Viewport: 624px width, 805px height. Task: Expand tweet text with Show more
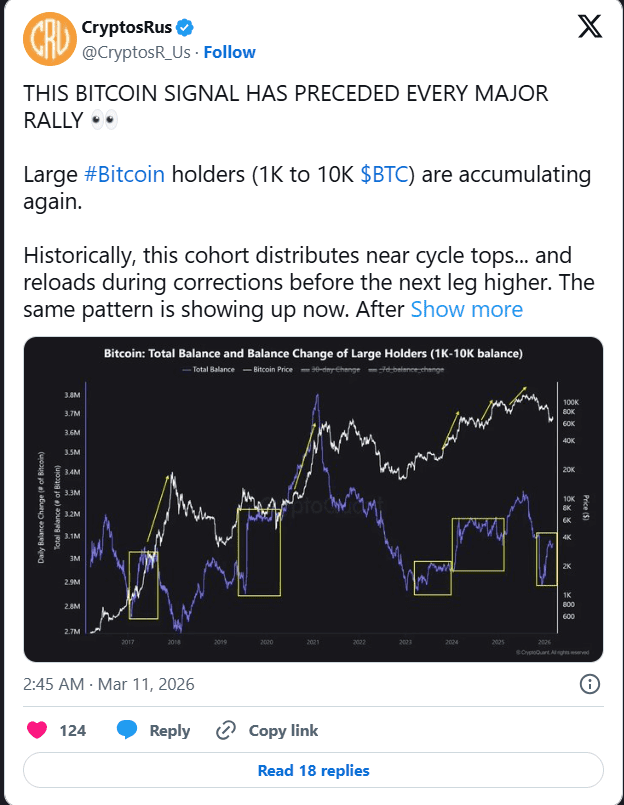click(x=466, y=309)
